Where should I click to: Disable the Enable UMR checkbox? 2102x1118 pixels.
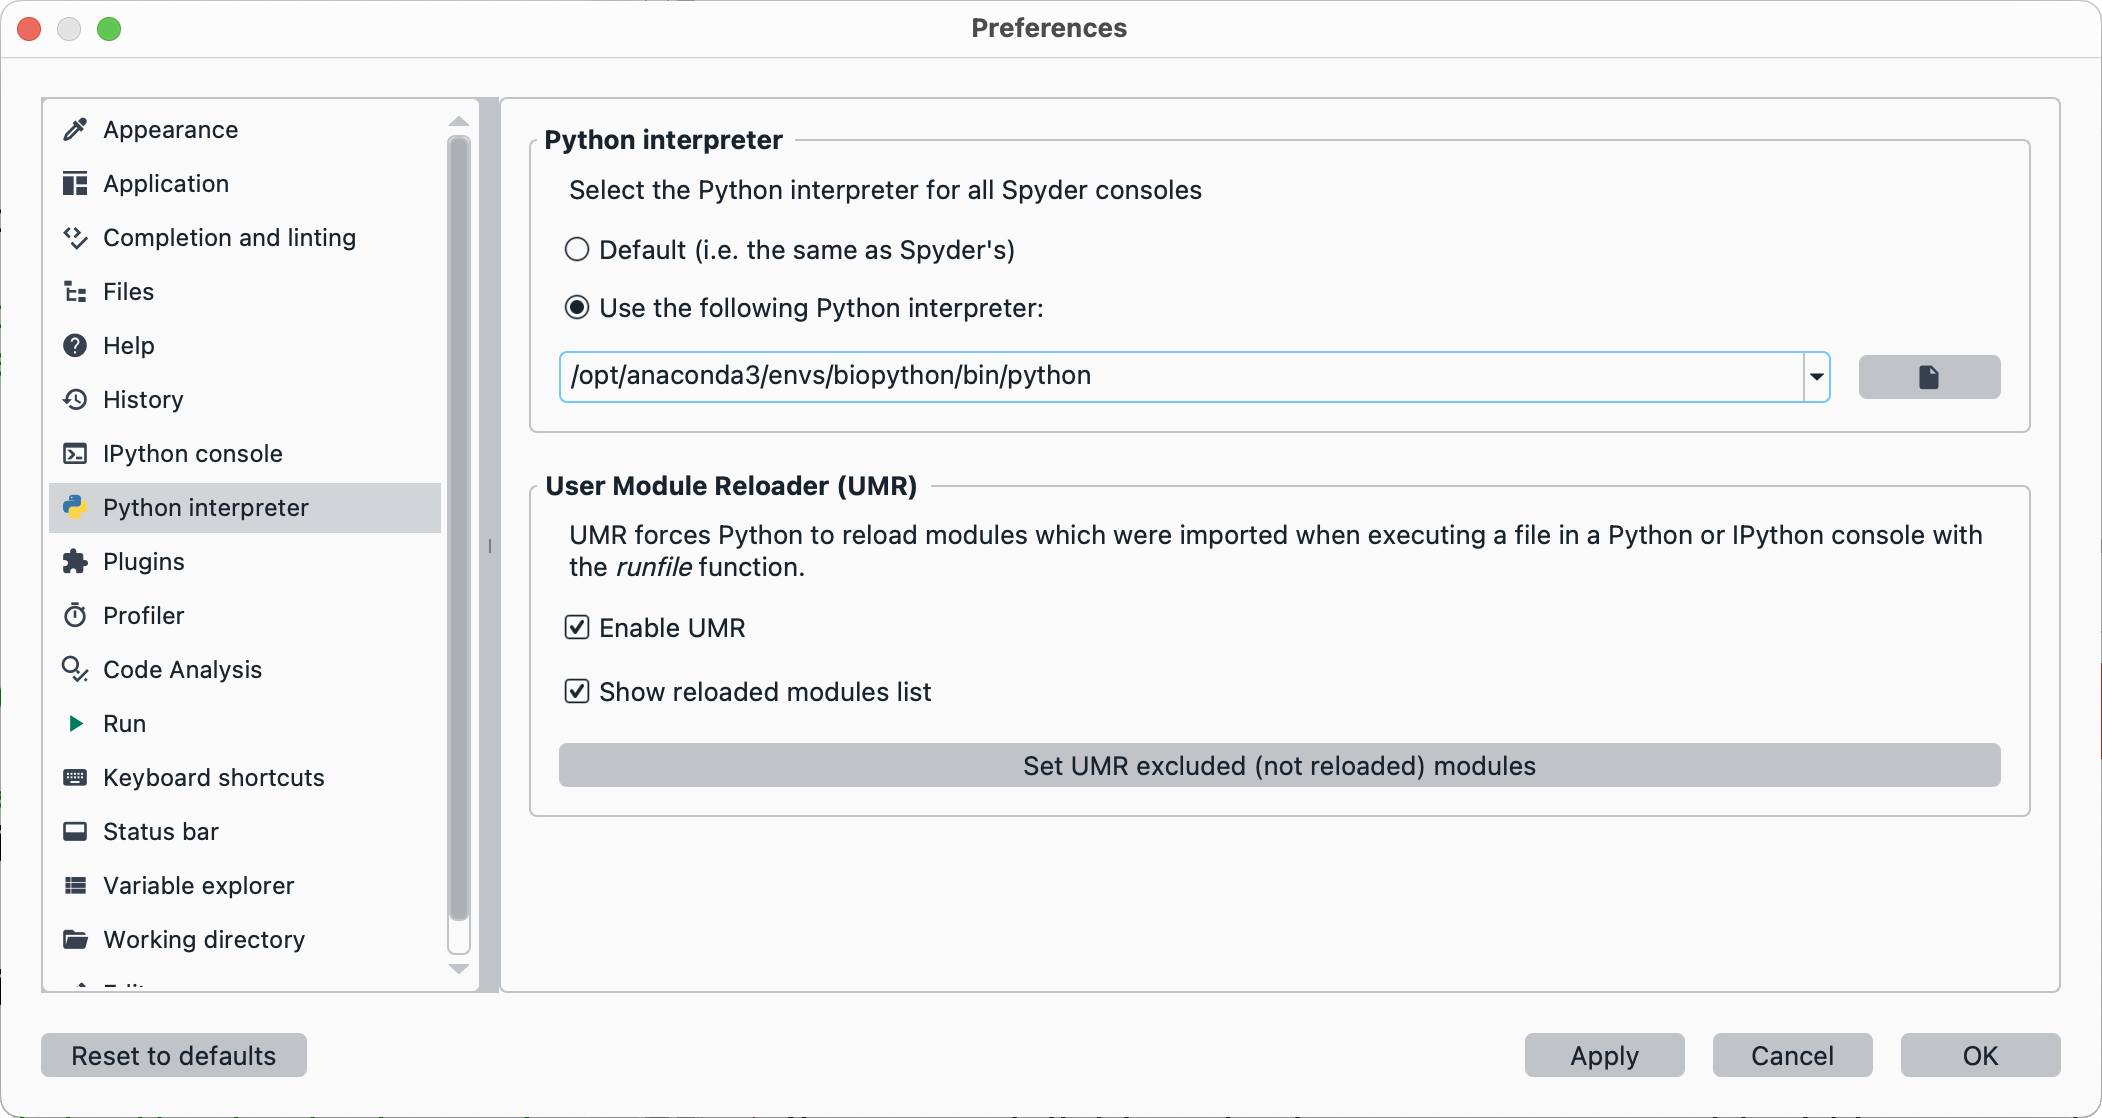pos(577,628)
